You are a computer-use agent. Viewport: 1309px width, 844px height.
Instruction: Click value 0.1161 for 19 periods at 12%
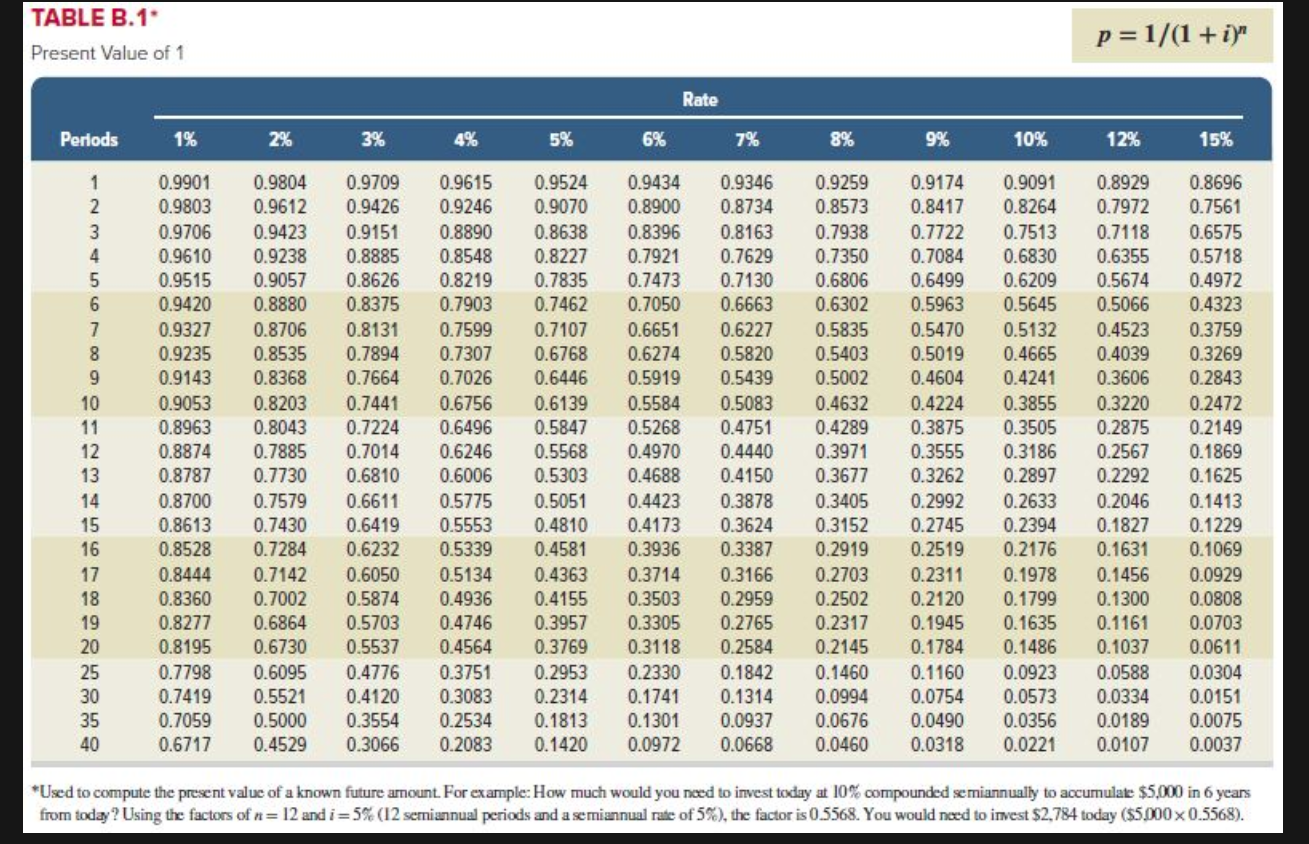pyautogui.click(x=1123, y=622)
